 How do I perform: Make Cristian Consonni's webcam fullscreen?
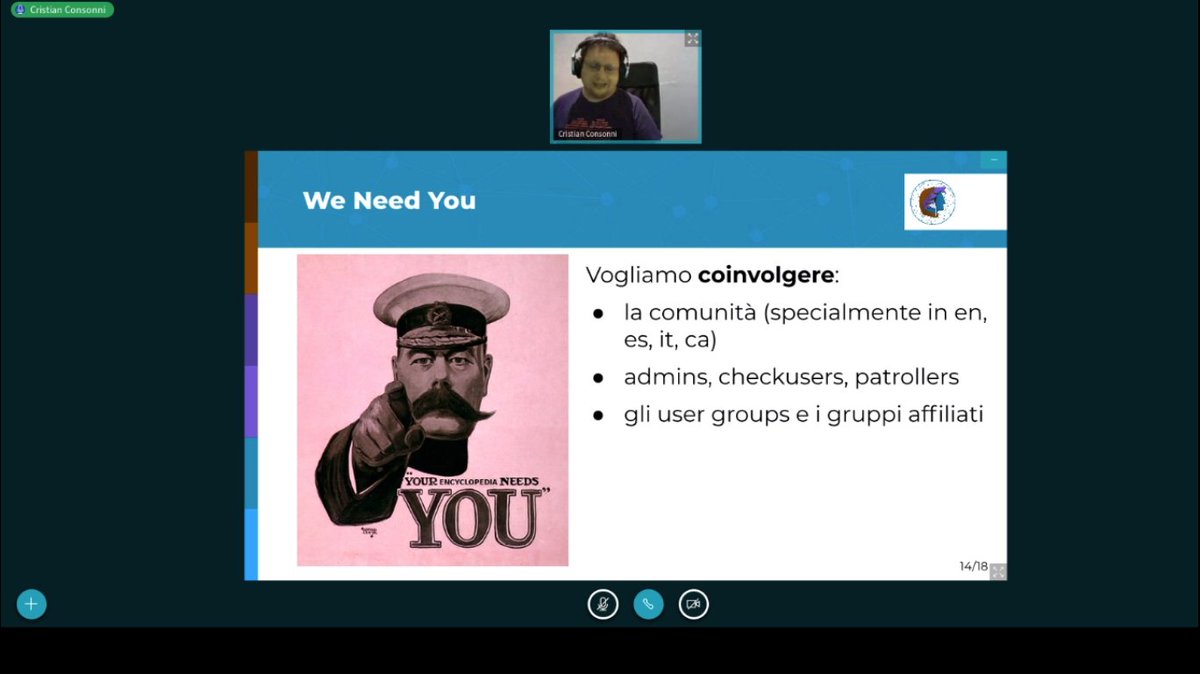tap(692, 39)
